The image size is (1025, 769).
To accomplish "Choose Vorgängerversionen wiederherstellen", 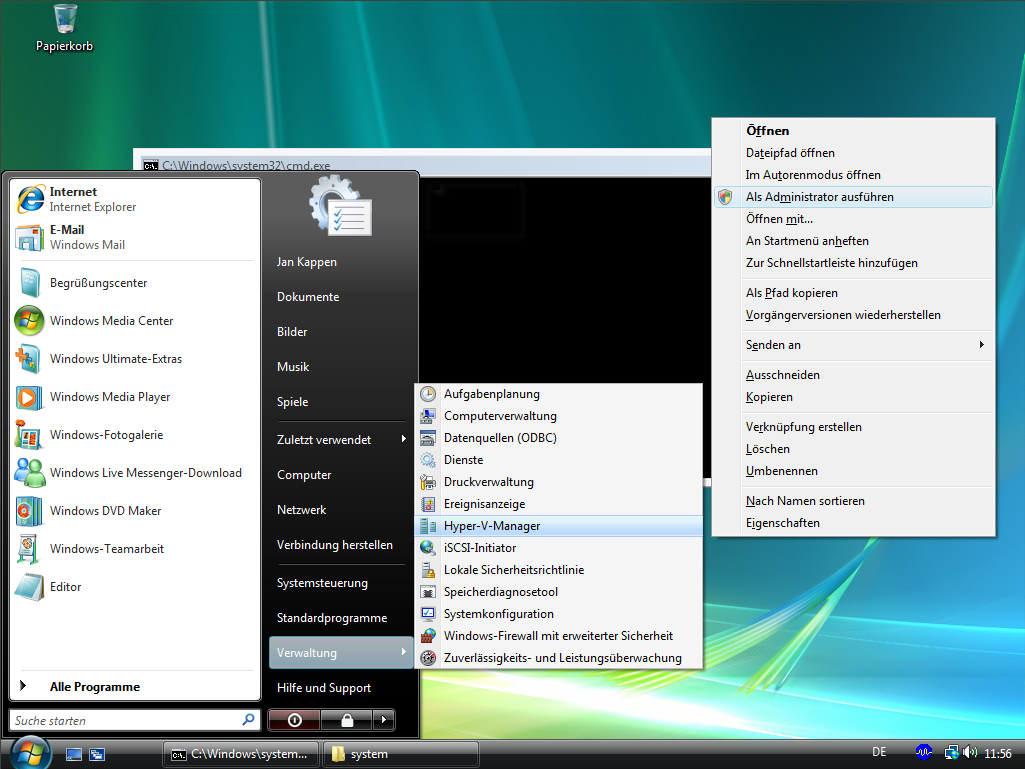I will 854,315.
